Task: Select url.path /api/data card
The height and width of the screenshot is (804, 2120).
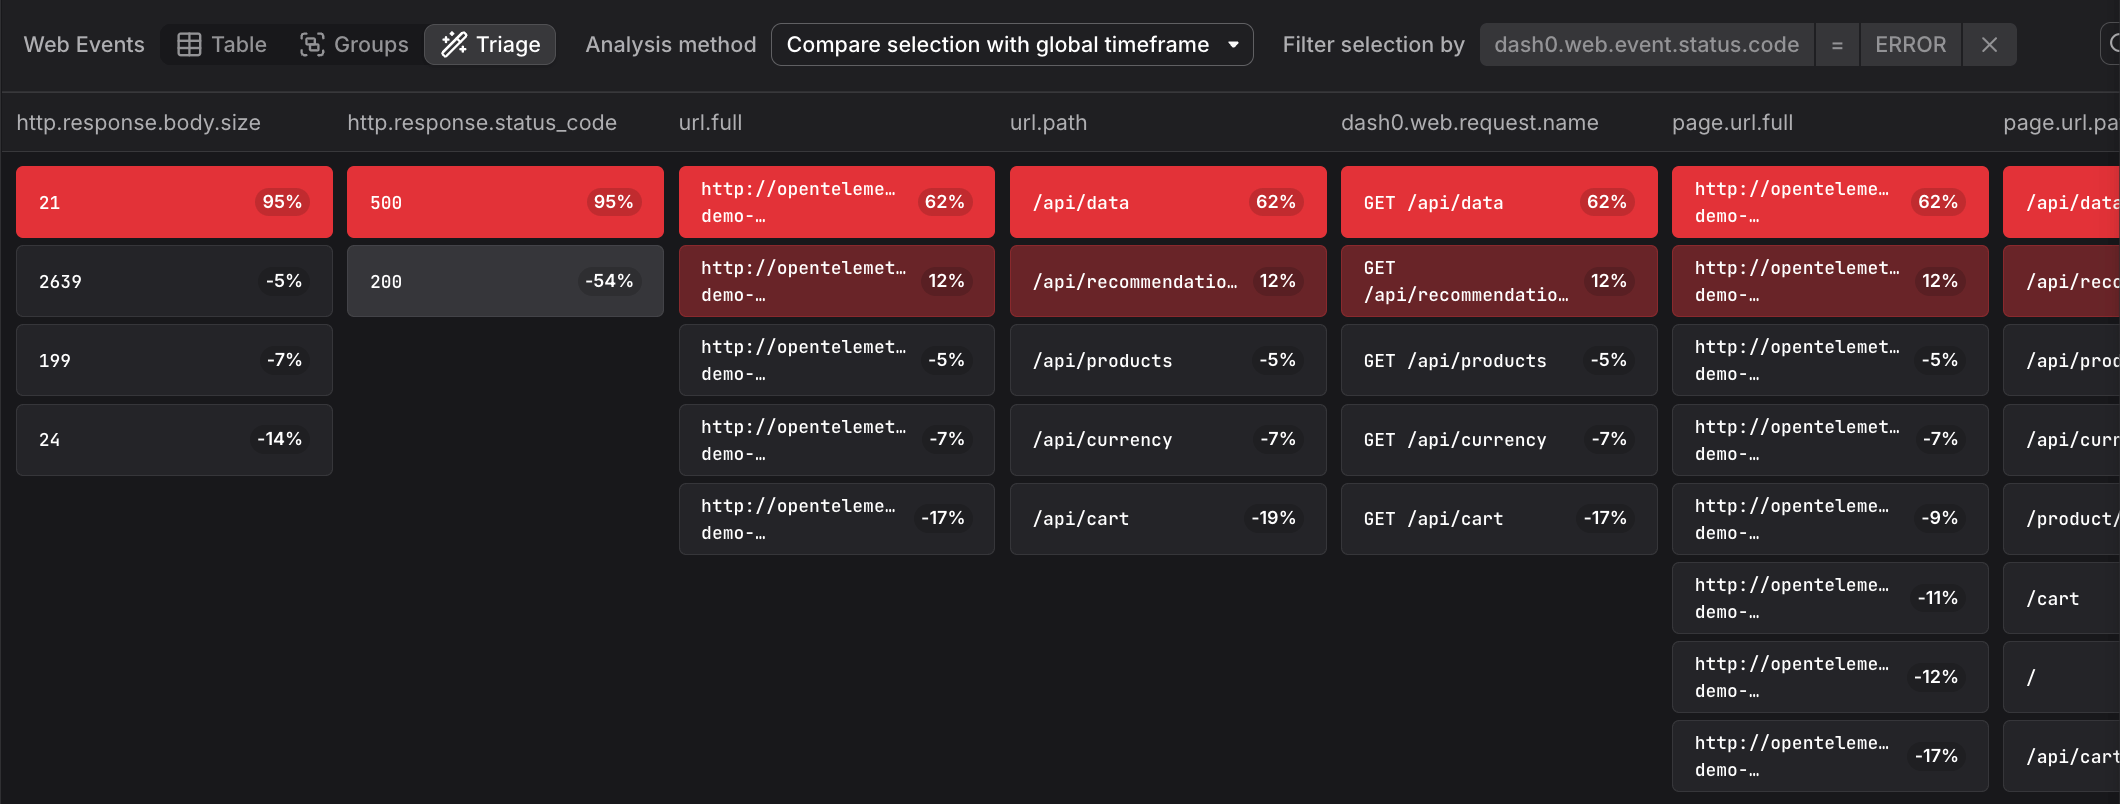Action: point(1168,202)
